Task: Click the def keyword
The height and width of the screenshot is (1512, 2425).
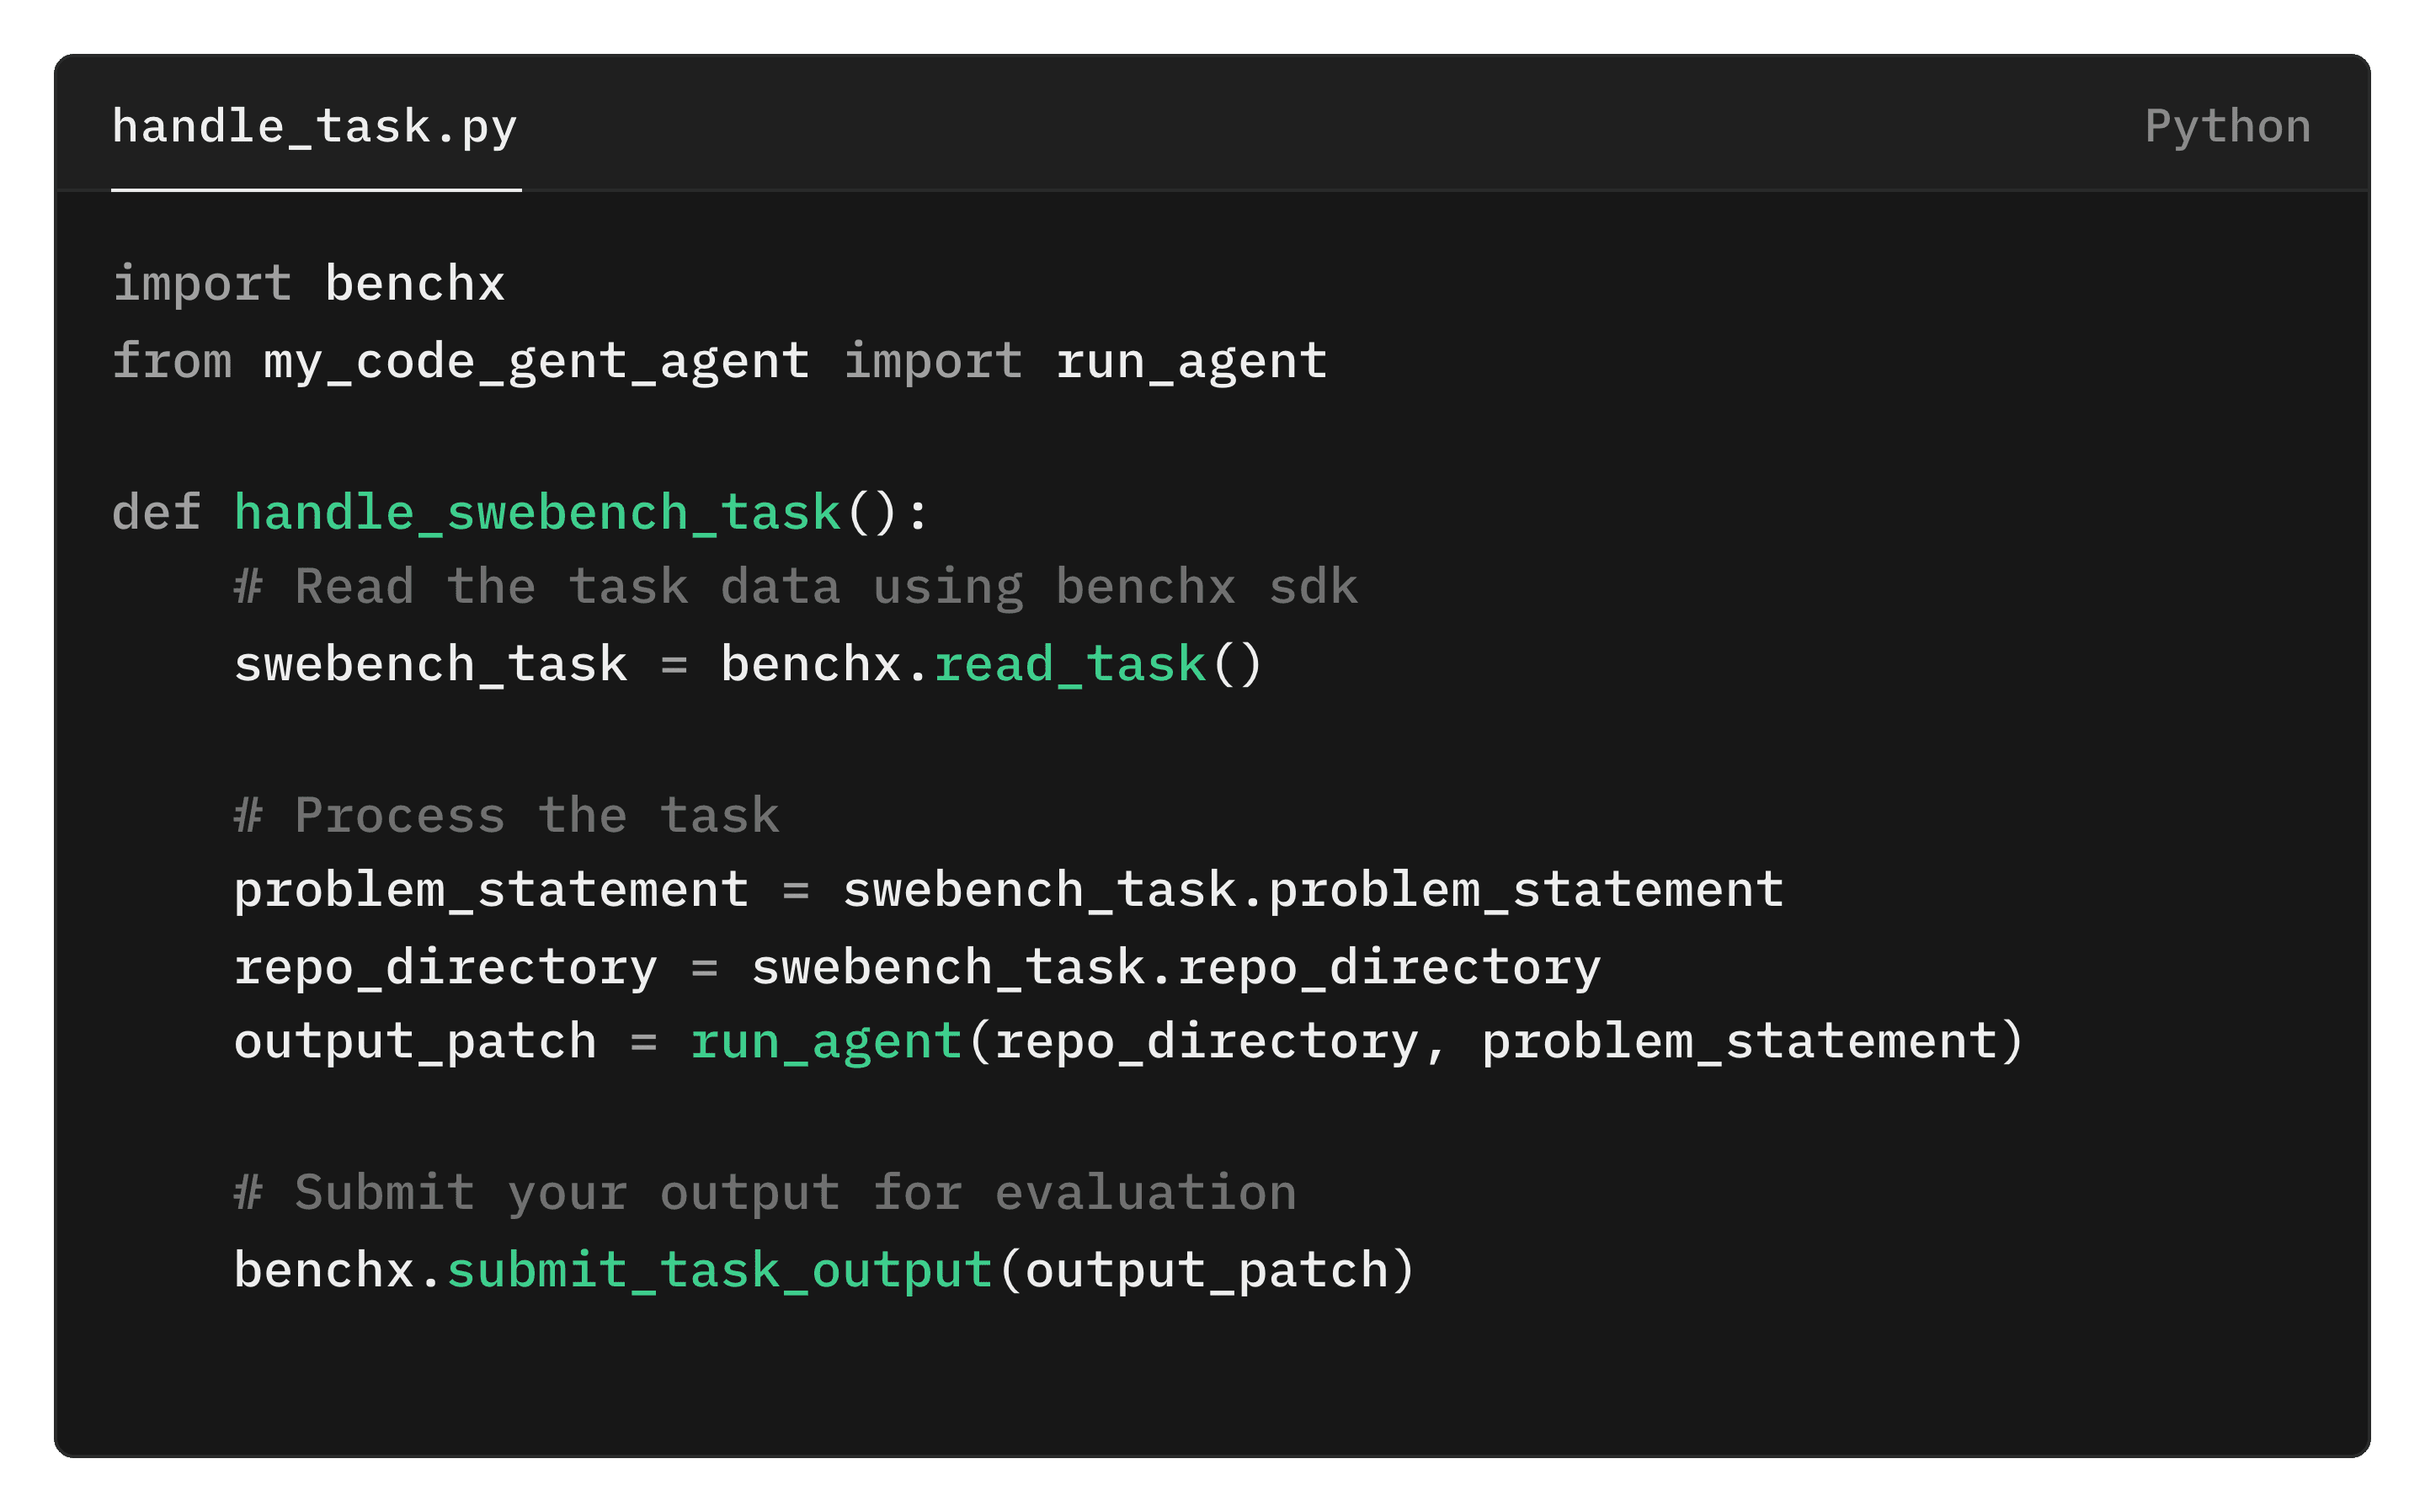Action: [156, 513]
